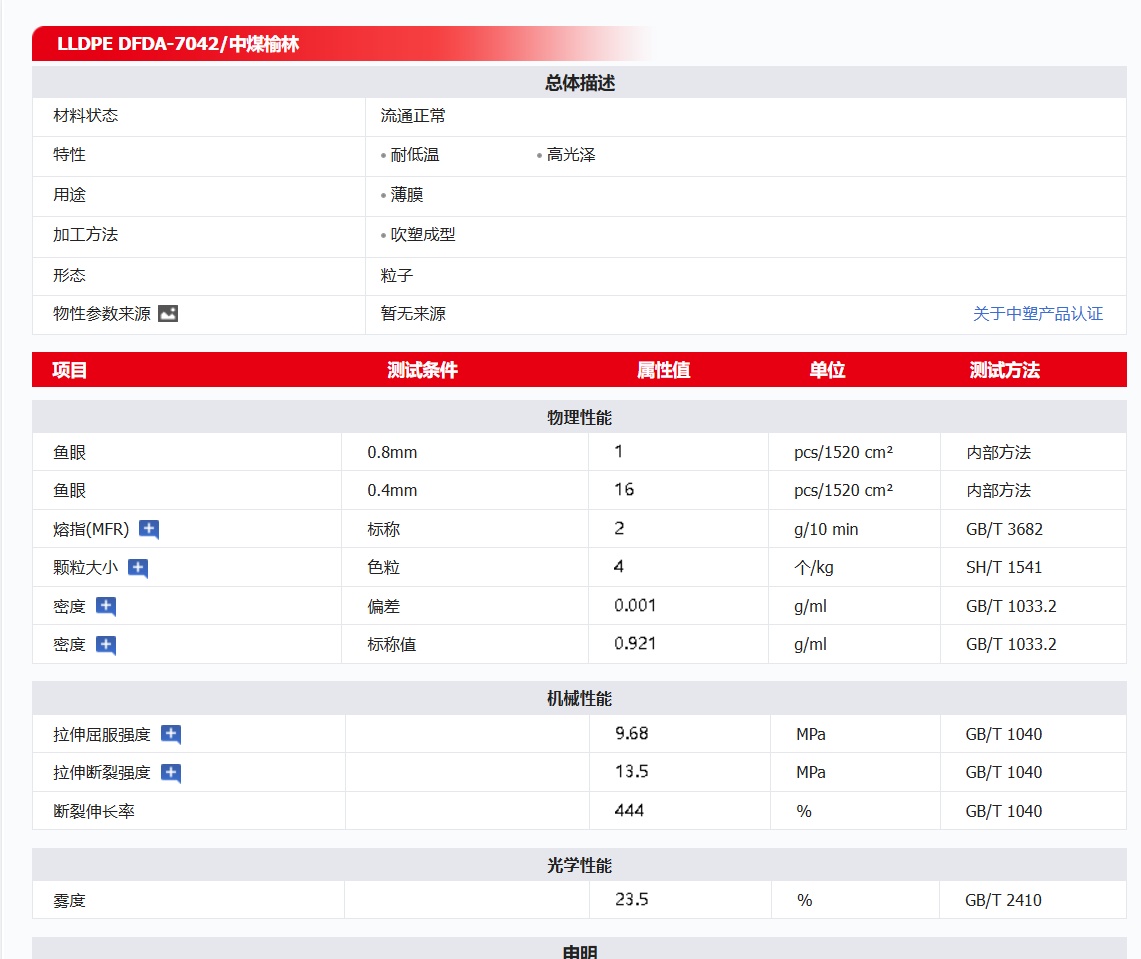The width and height of the screenshot is (1141, 959).
Task: Select the 23.5 haze value
Action: click(632, 899)
